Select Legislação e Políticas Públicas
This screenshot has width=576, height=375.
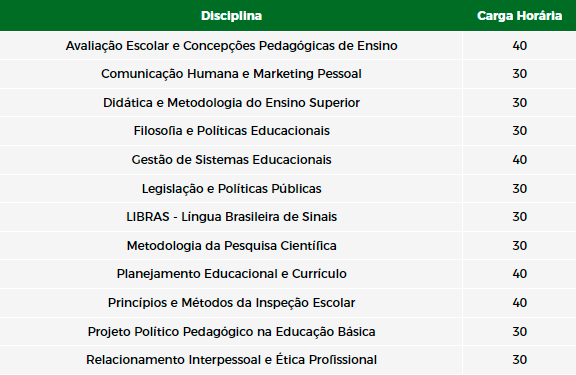click(231, 188)
